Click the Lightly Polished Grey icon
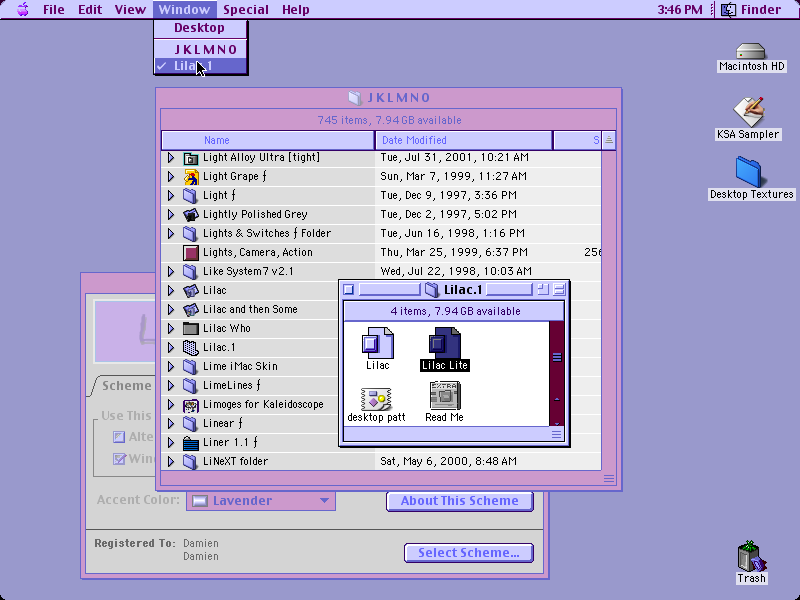800x600 pixels. click(190, 215)
